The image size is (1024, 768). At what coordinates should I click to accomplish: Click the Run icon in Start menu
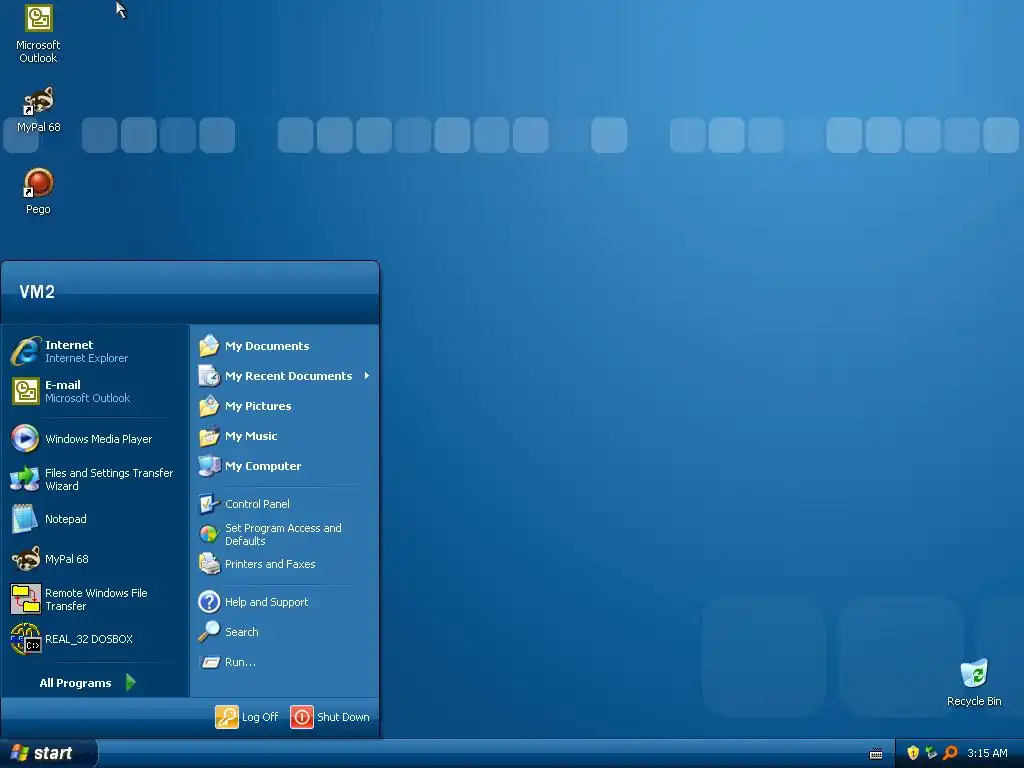tap(210, 662)
